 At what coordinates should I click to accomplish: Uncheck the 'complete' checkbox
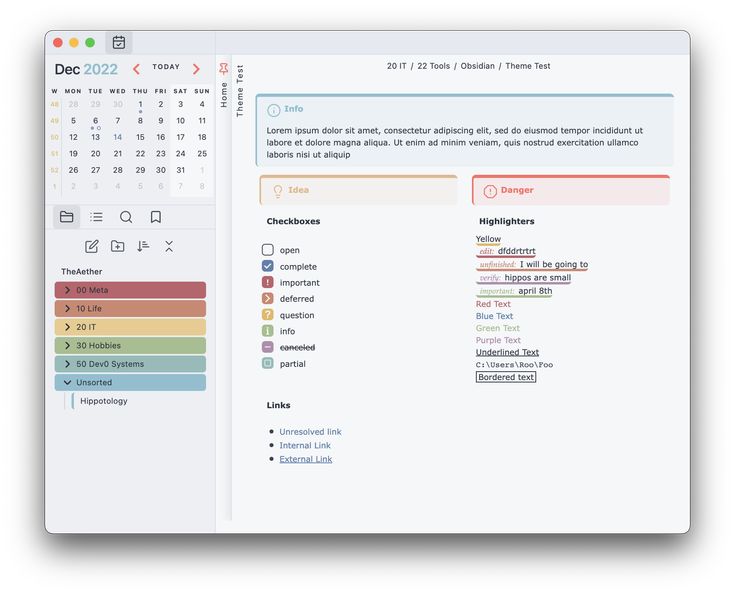(x=267, y=266)
